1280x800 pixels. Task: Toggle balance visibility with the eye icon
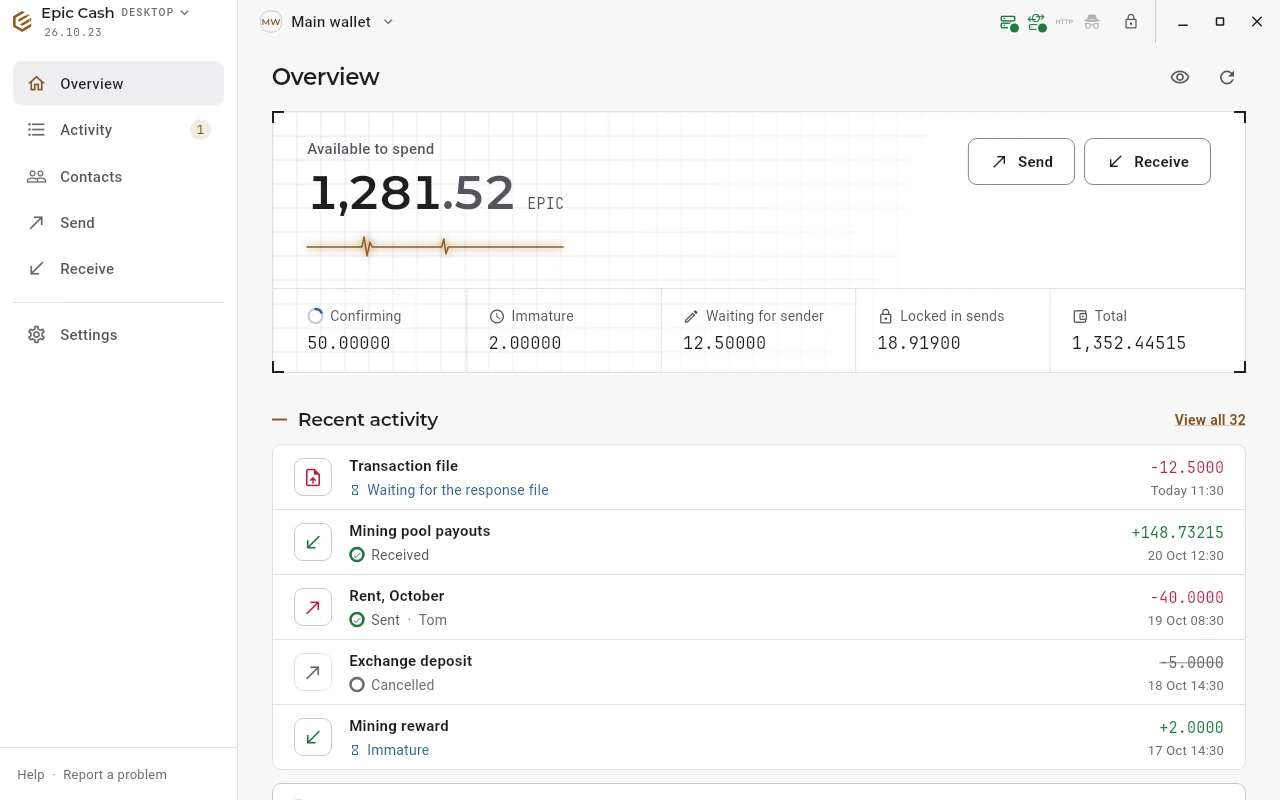point(1180,77)
